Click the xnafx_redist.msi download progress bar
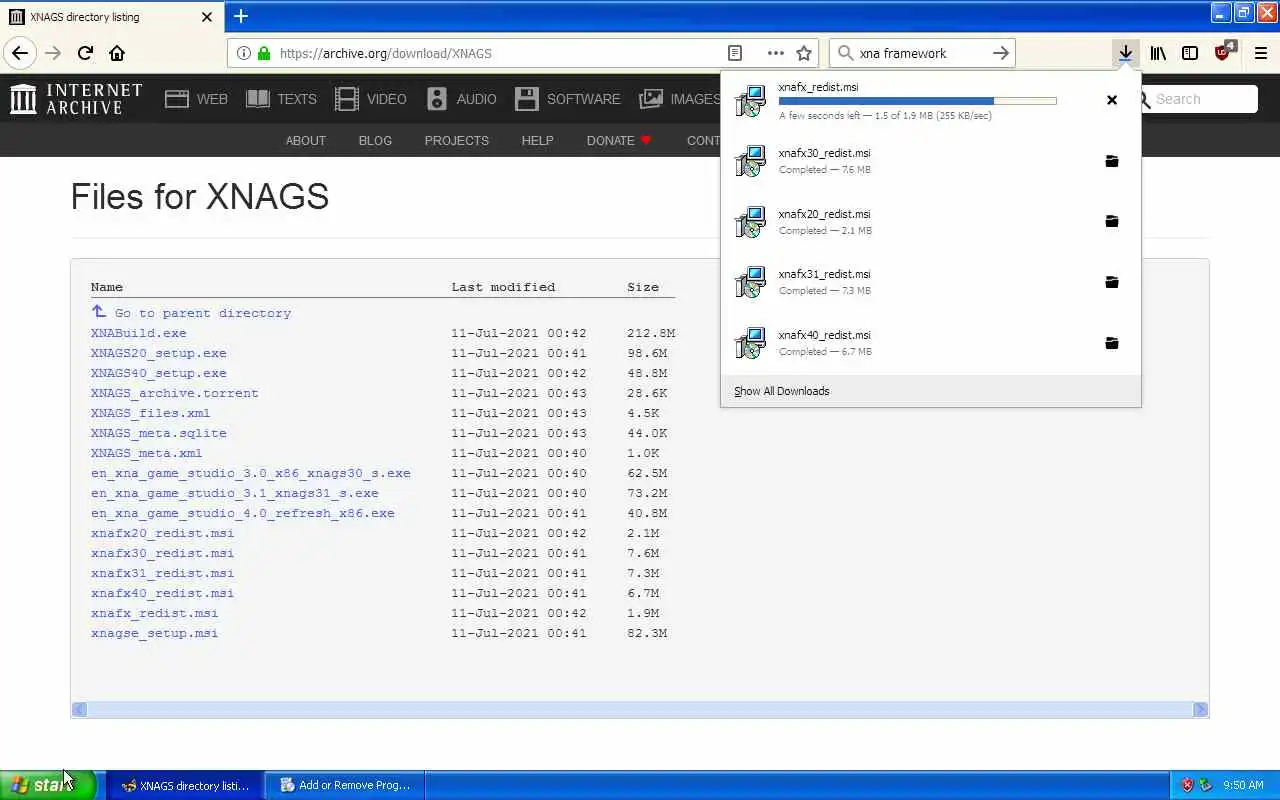Image resolution: width=1280 pixels, height=800 pixels. coord(917,101)
